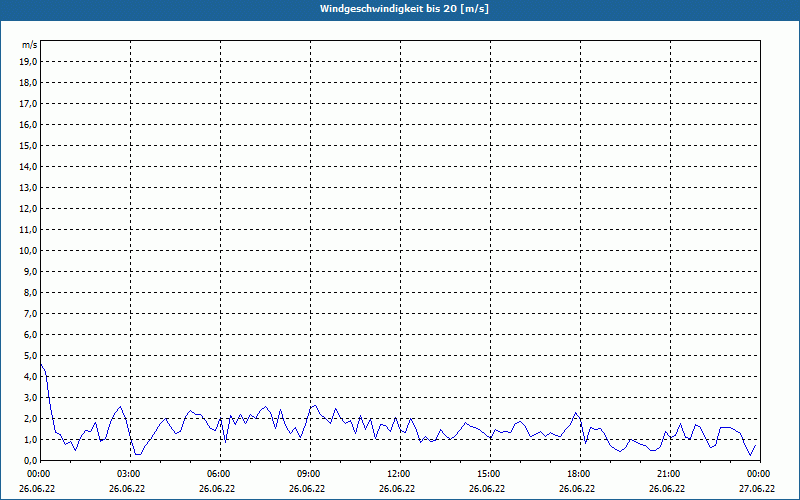This screenshot has height=500, width=800.
Task: Click the 2,0 y-axis label
Action: coord(30,418)
